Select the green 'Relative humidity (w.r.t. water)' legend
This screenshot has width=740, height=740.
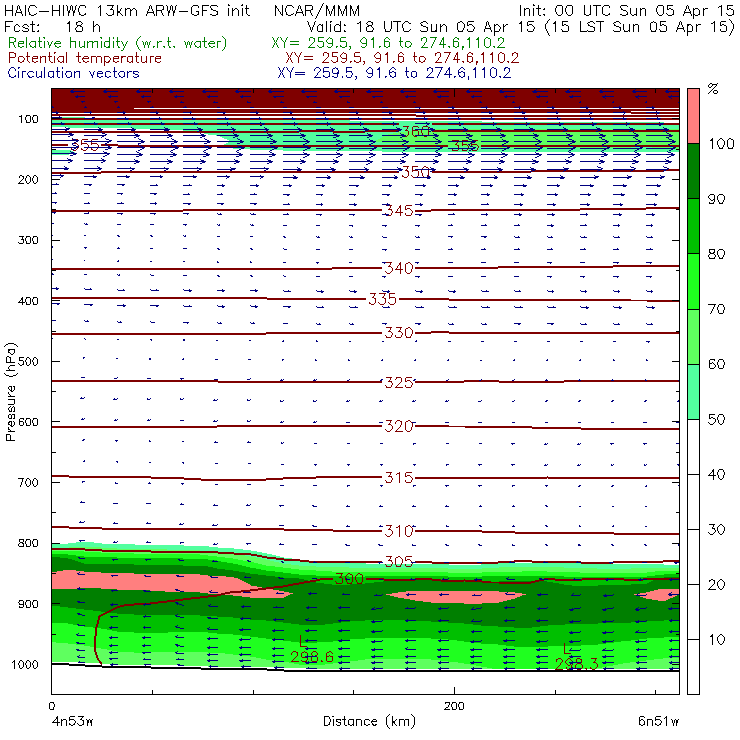tap(118, 43)
